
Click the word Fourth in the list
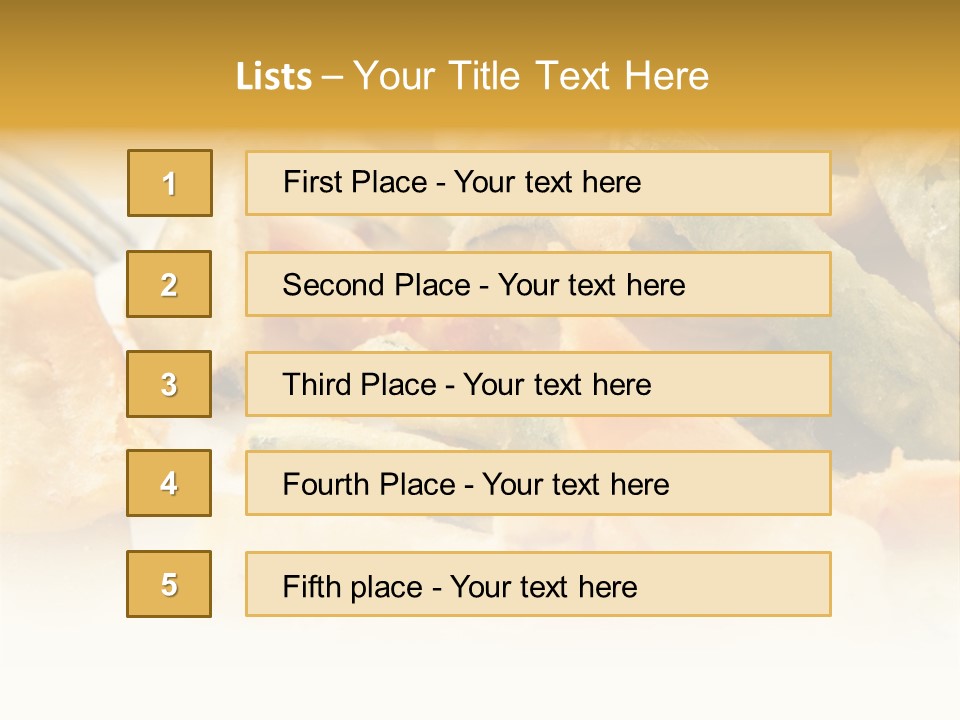tap(326, 485)
